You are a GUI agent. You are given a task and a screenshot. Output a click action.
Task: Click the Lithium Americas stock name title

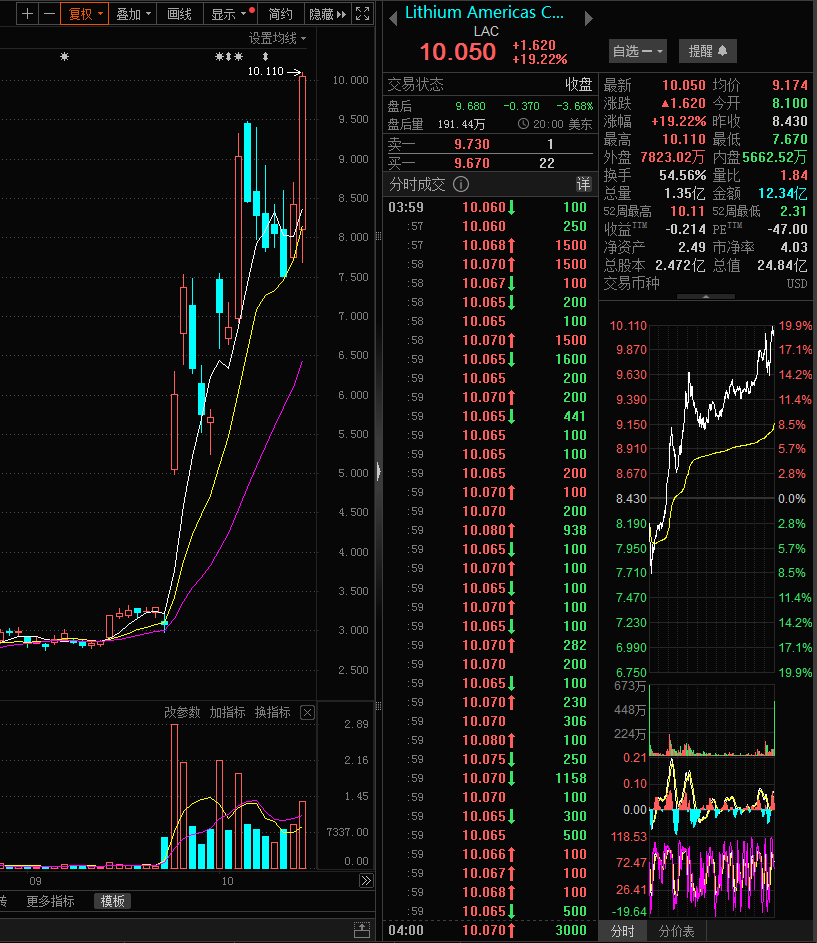(x=484, y=13)
